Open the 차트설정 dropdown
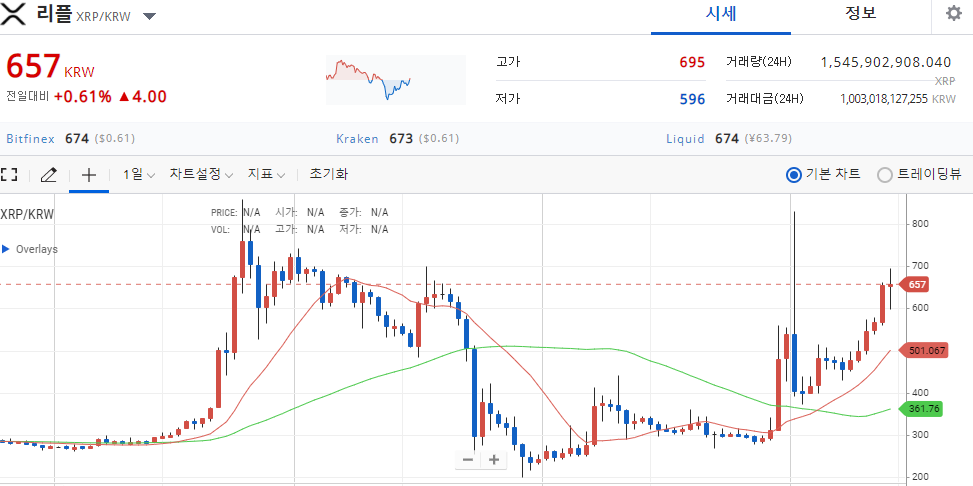 pos(201,174)
